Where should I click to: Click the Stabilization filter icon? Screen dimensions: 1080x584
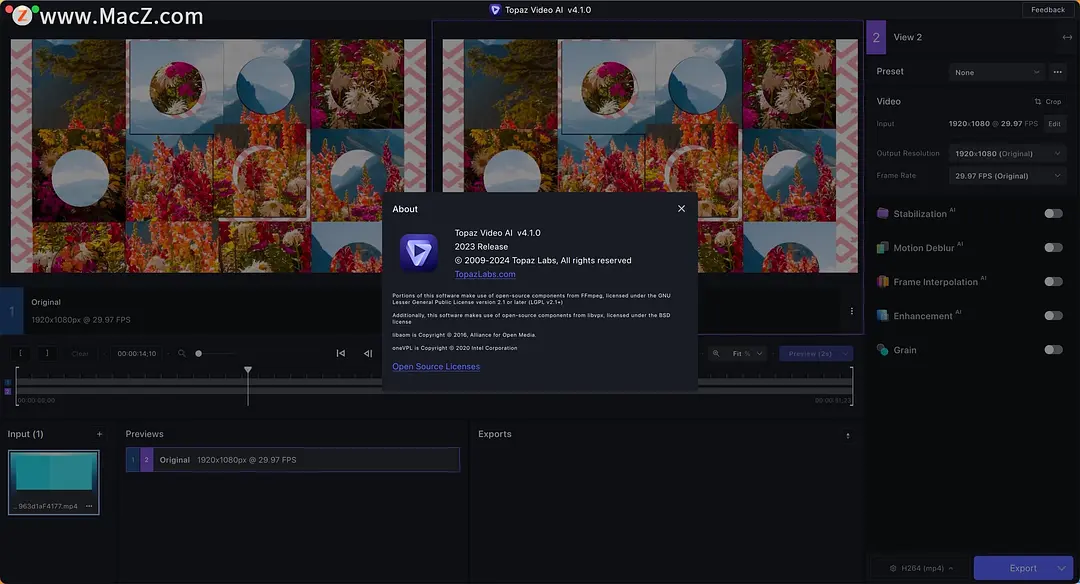[882, 213]
